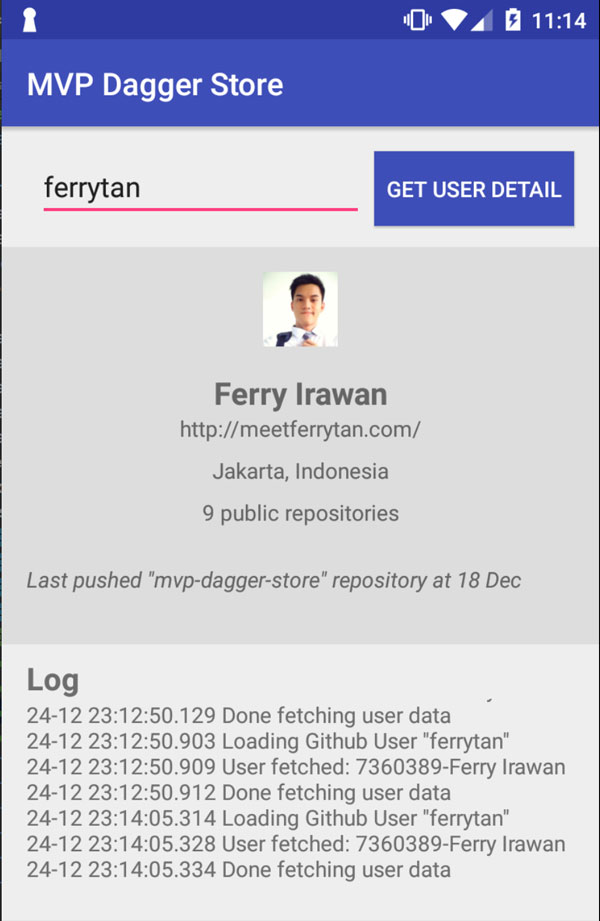Open the meetferrytan.com website link
This screenshot has width=600, height=921.
300,429
